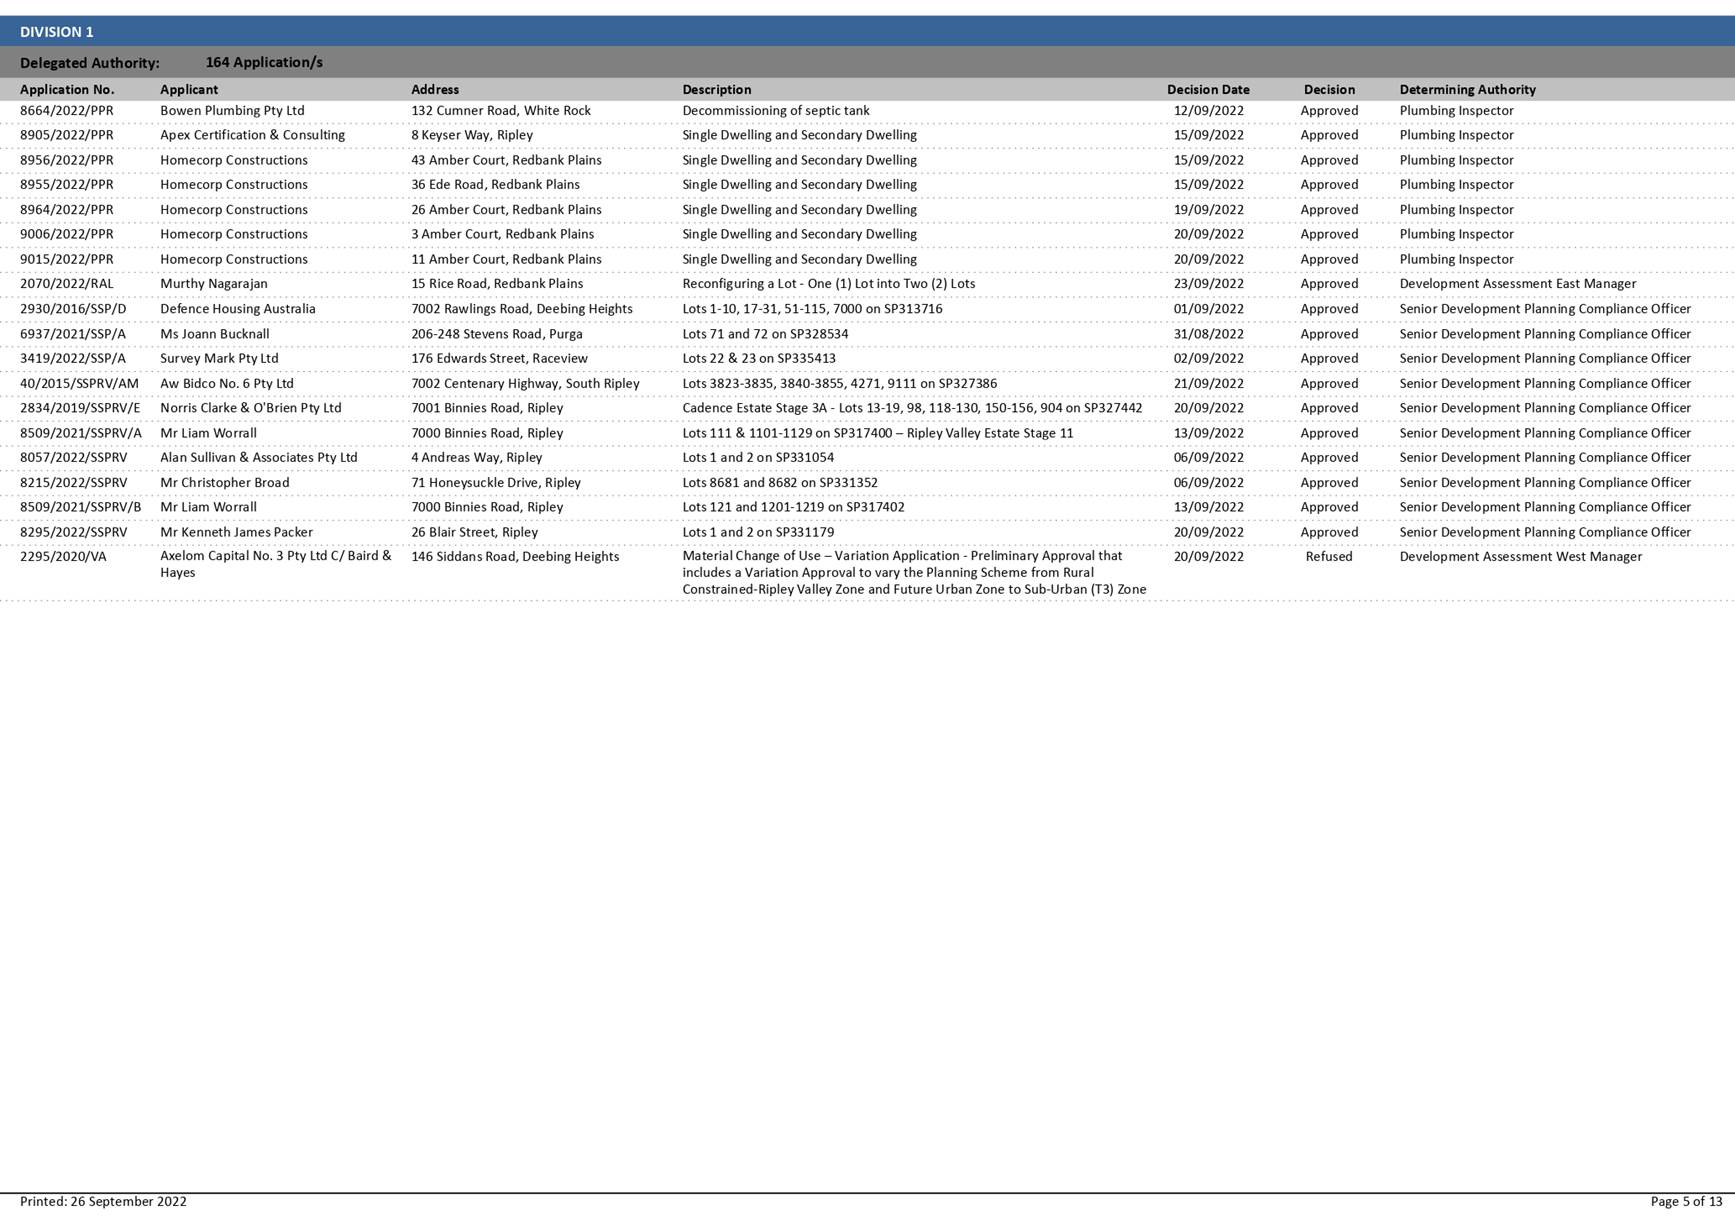
Task: Select application number 2930/2016/SSP/D
Action: [73, 308]
